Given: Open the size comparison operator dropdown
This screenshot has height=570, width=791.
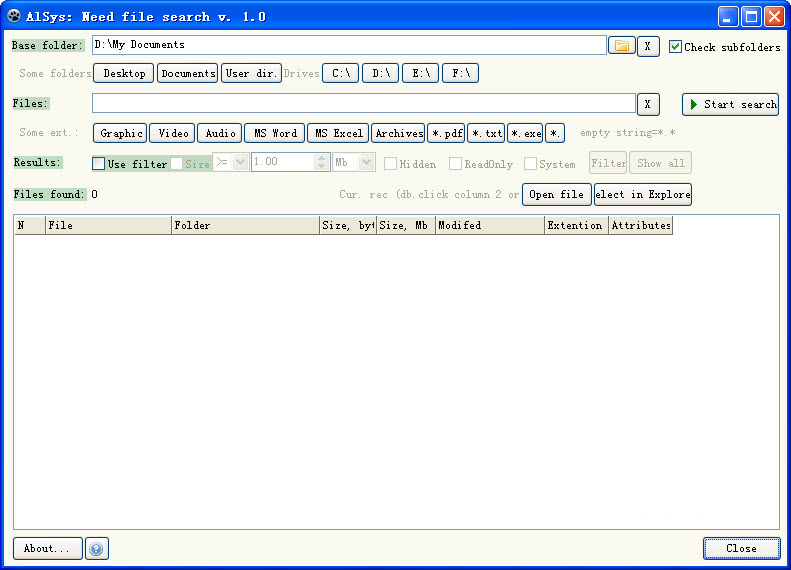Looking at the screenshot, I should [x=240, y=162].
